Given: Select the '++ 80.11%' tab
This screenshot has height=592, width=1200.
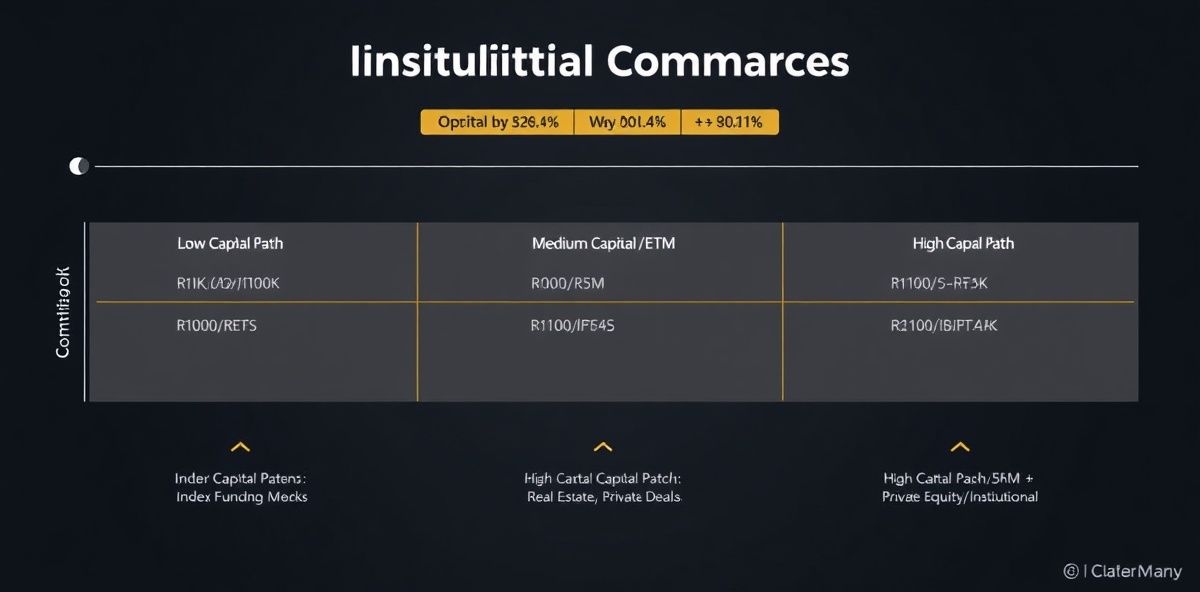Looking at the screenshot, I should (729, 123).
